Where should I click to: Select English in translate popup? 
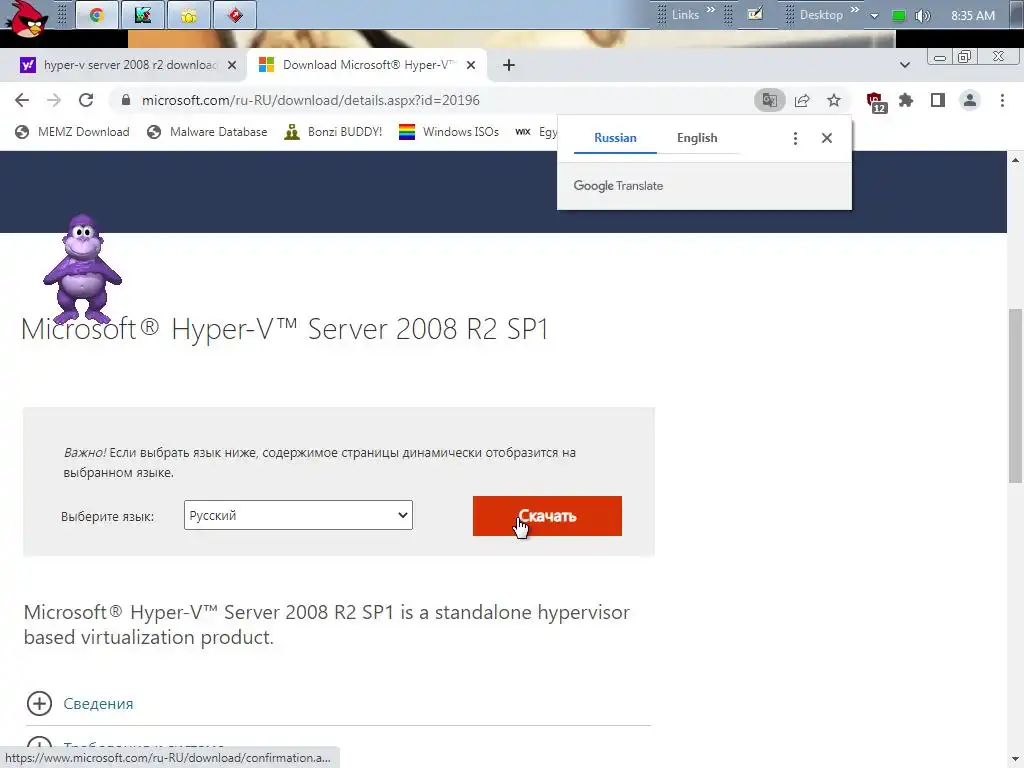[x=697, y=138]
